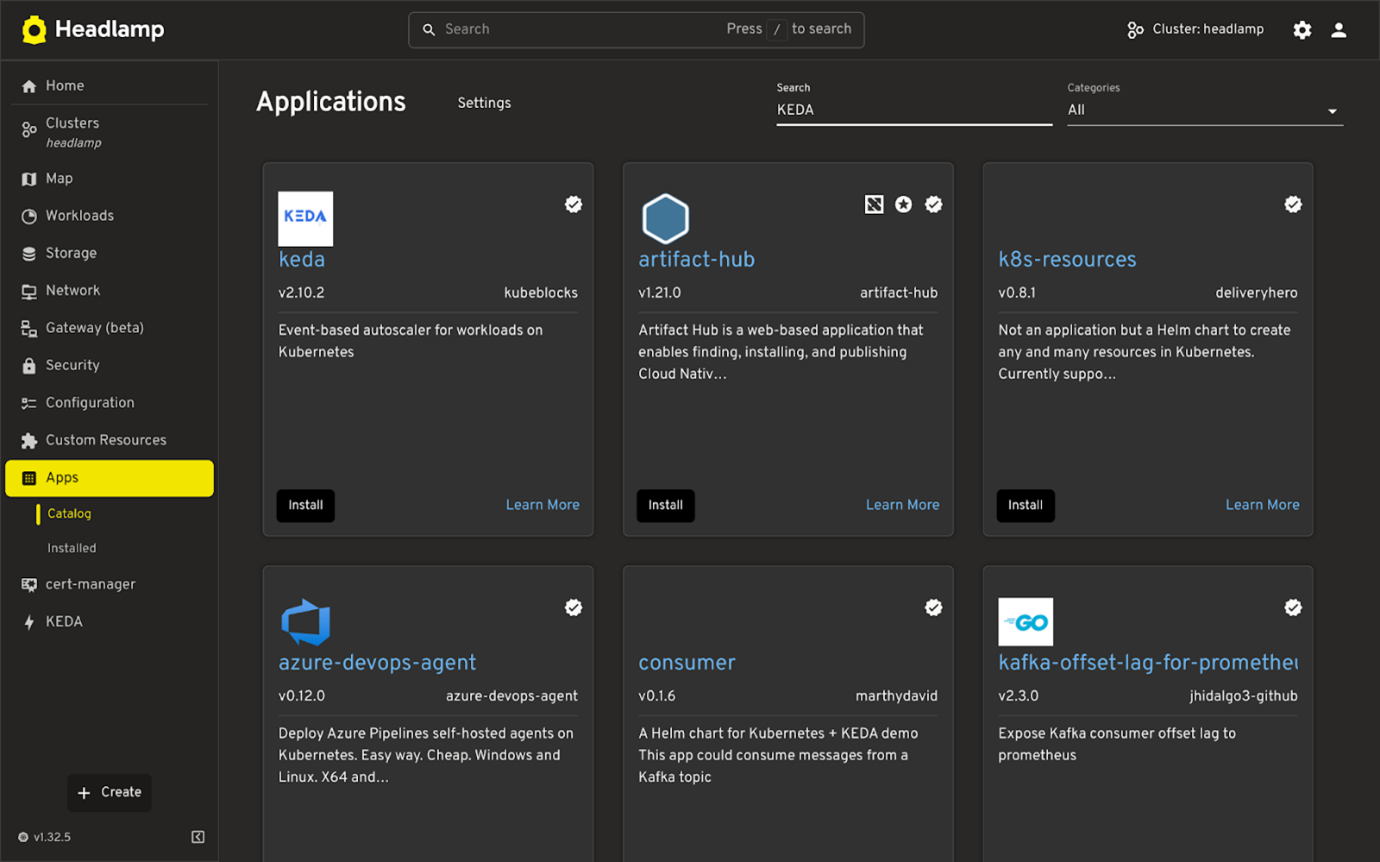Open the Applications Settings link
Viewport: 1380px width, 862px height.
tap(484, 103)
